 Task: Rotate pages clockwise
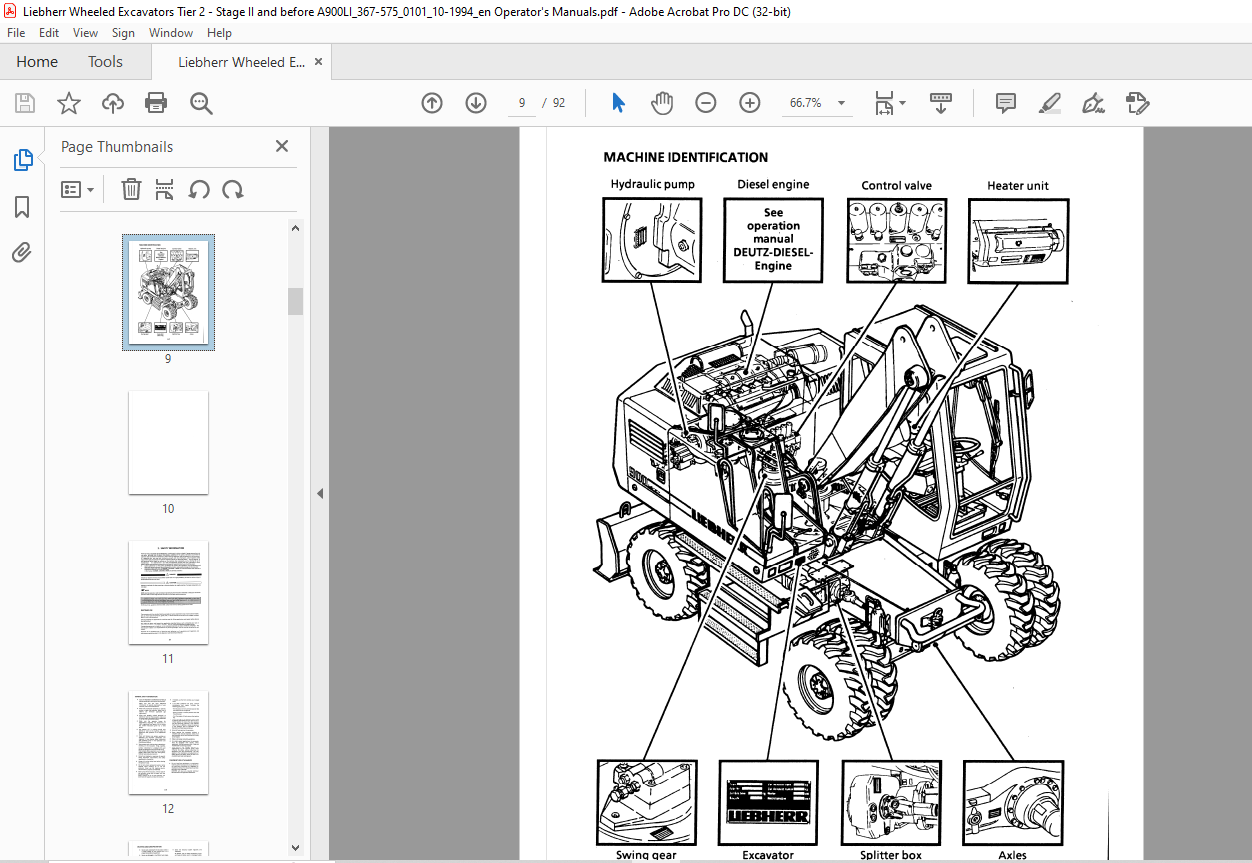(x=233, y=189)
